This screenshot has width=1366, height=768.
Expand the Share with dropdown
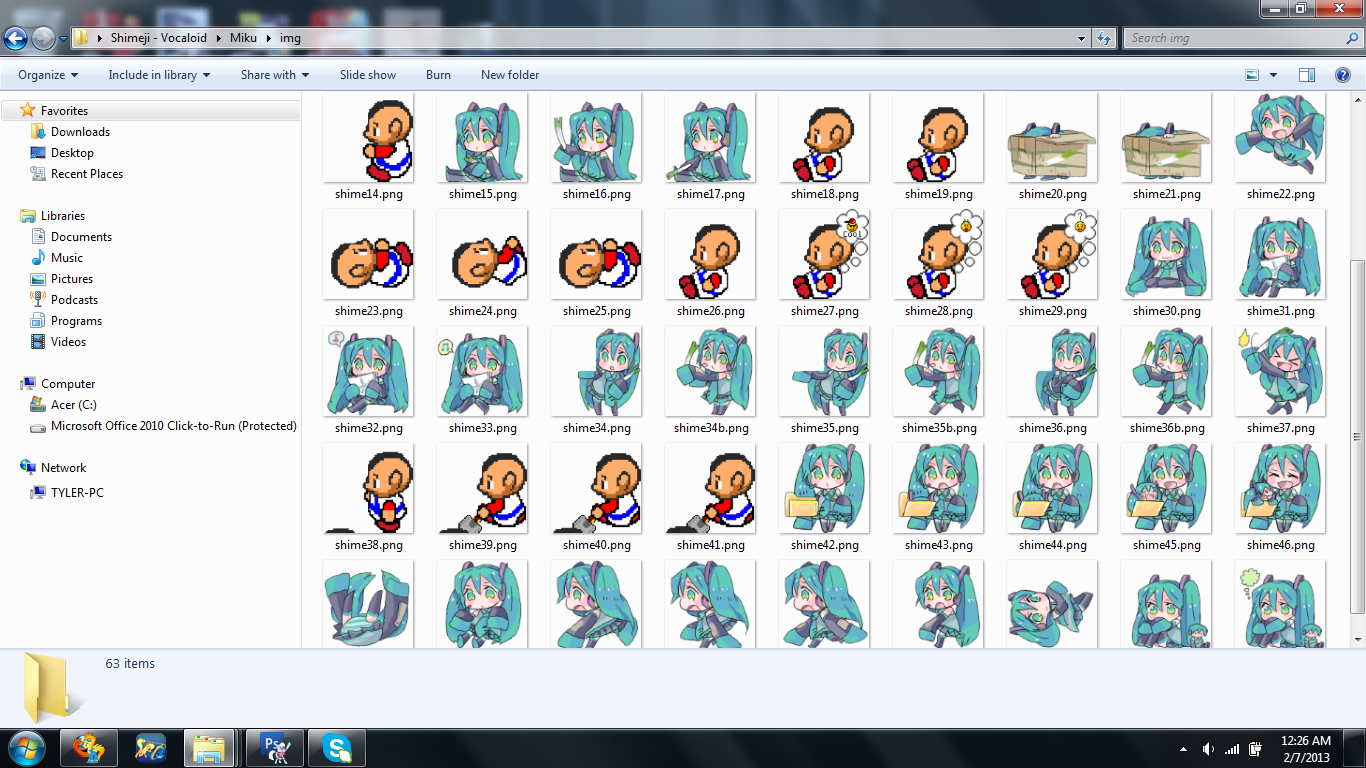(274, 75)
